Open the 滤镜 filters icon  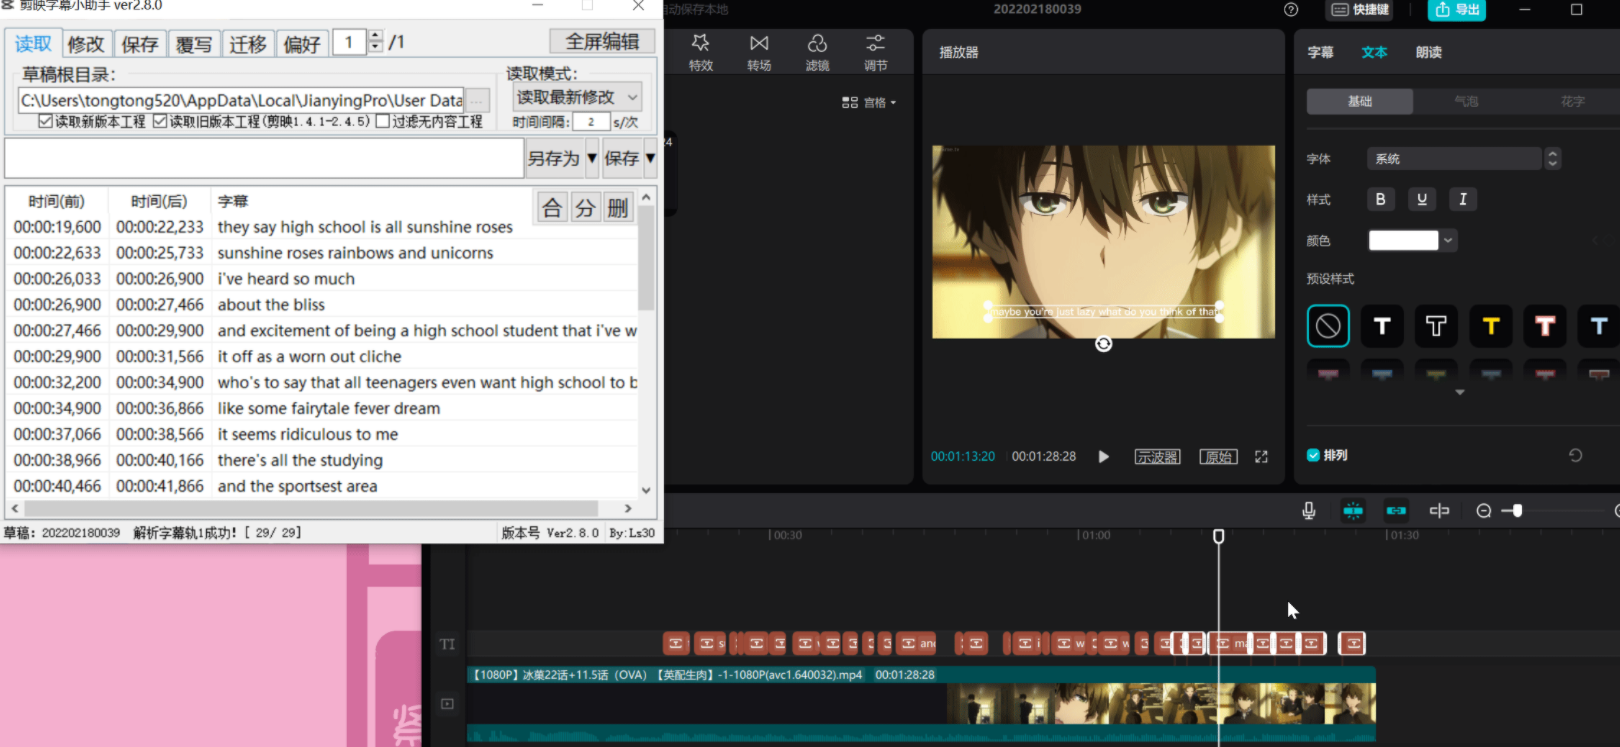[817, 52]
